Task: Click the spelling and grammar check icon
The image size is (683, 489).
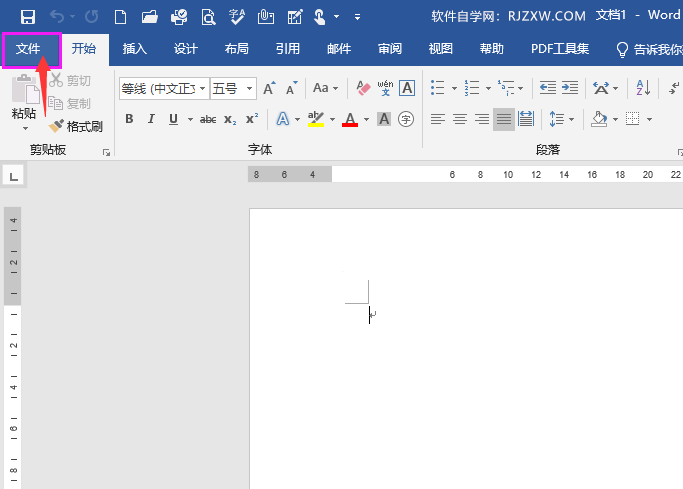Action: point(237,17)
